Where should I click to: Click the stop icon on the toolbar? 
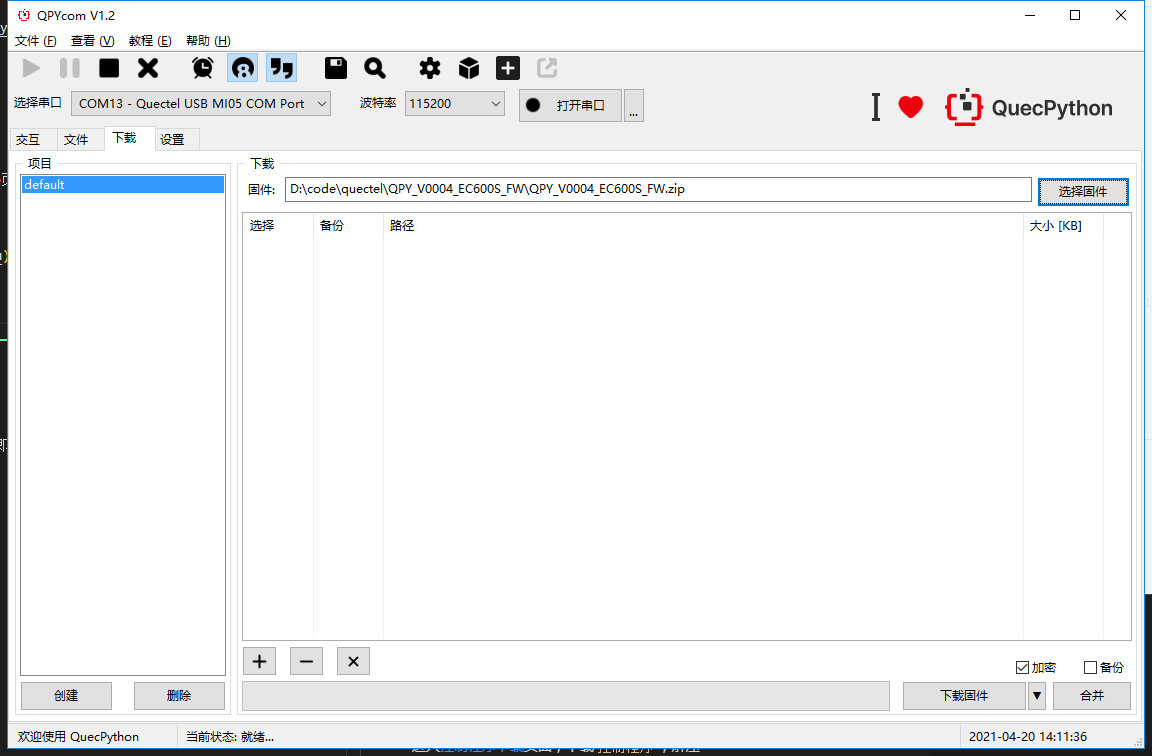(x=108, y=67)
